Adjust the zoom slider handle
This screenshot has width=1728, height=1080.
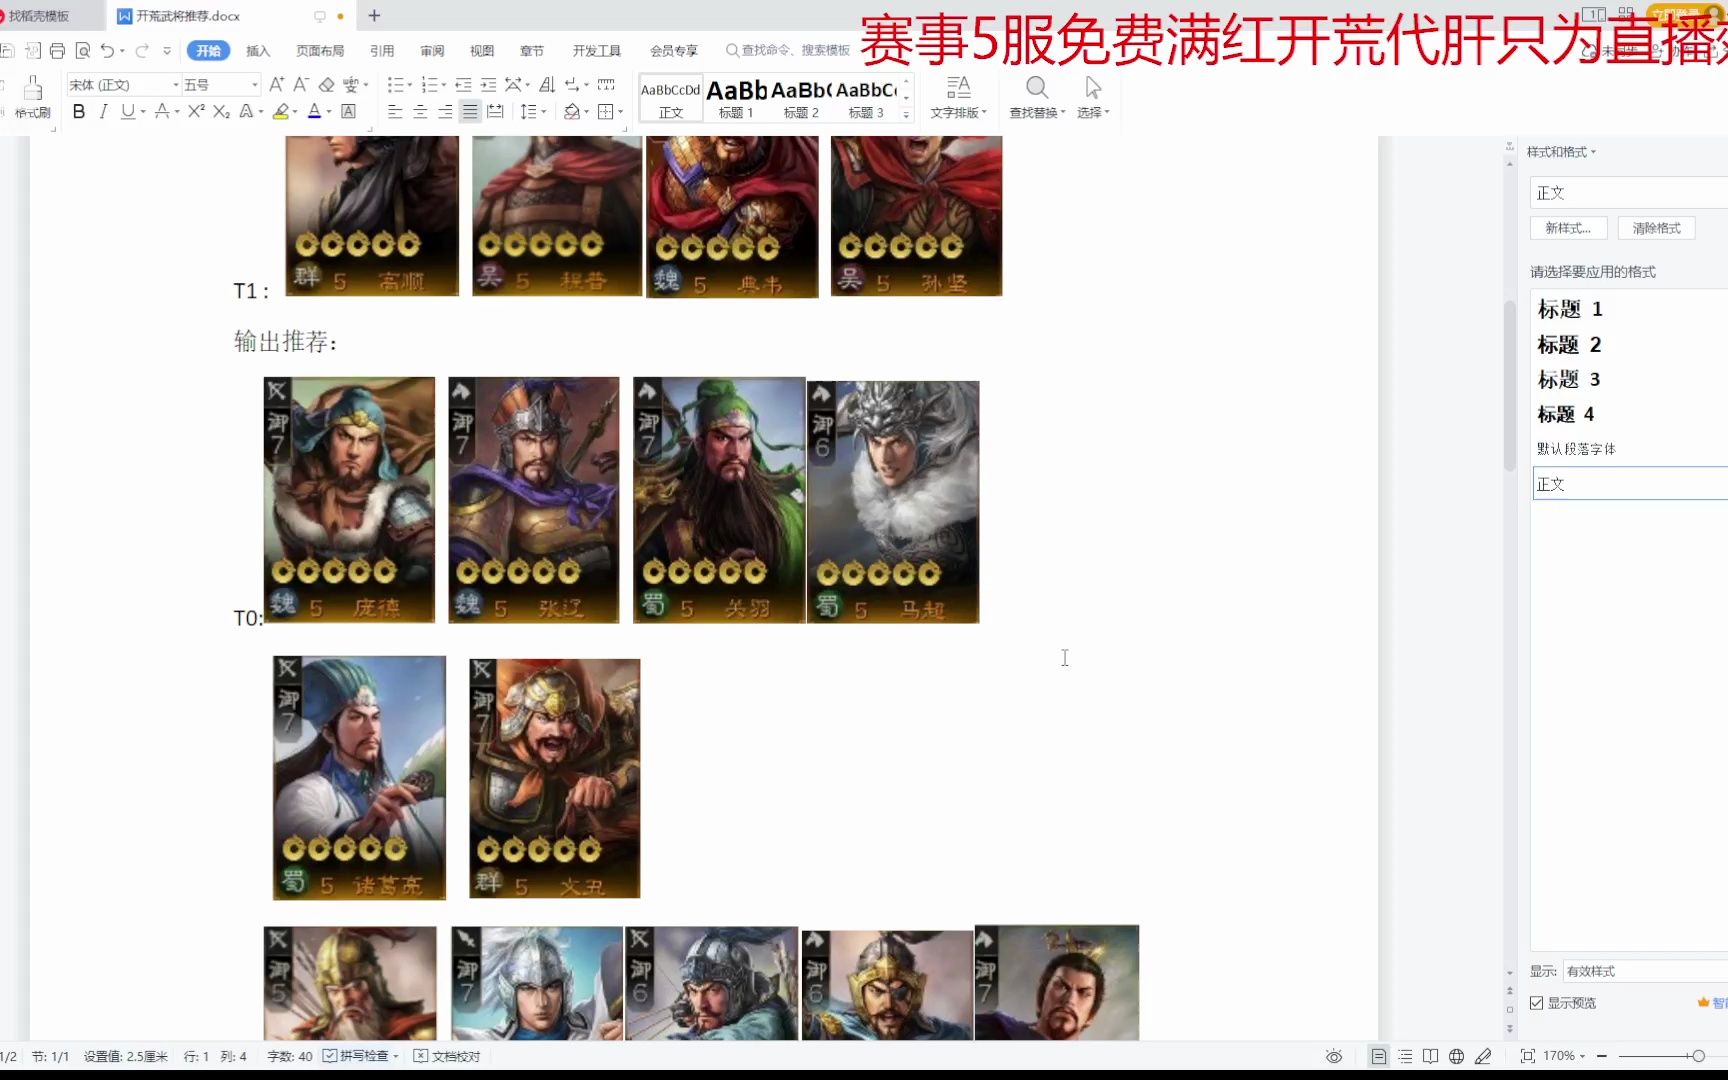1698,1056
